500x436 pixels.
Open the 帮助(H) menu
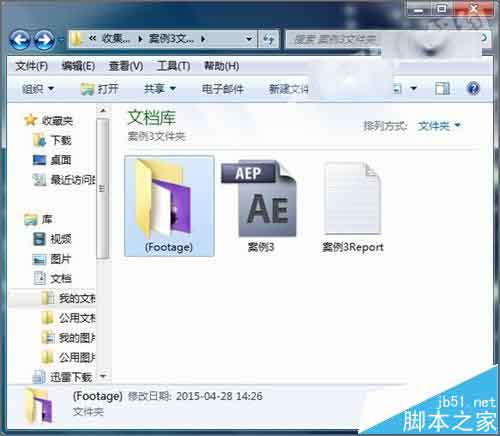[222, 66]
